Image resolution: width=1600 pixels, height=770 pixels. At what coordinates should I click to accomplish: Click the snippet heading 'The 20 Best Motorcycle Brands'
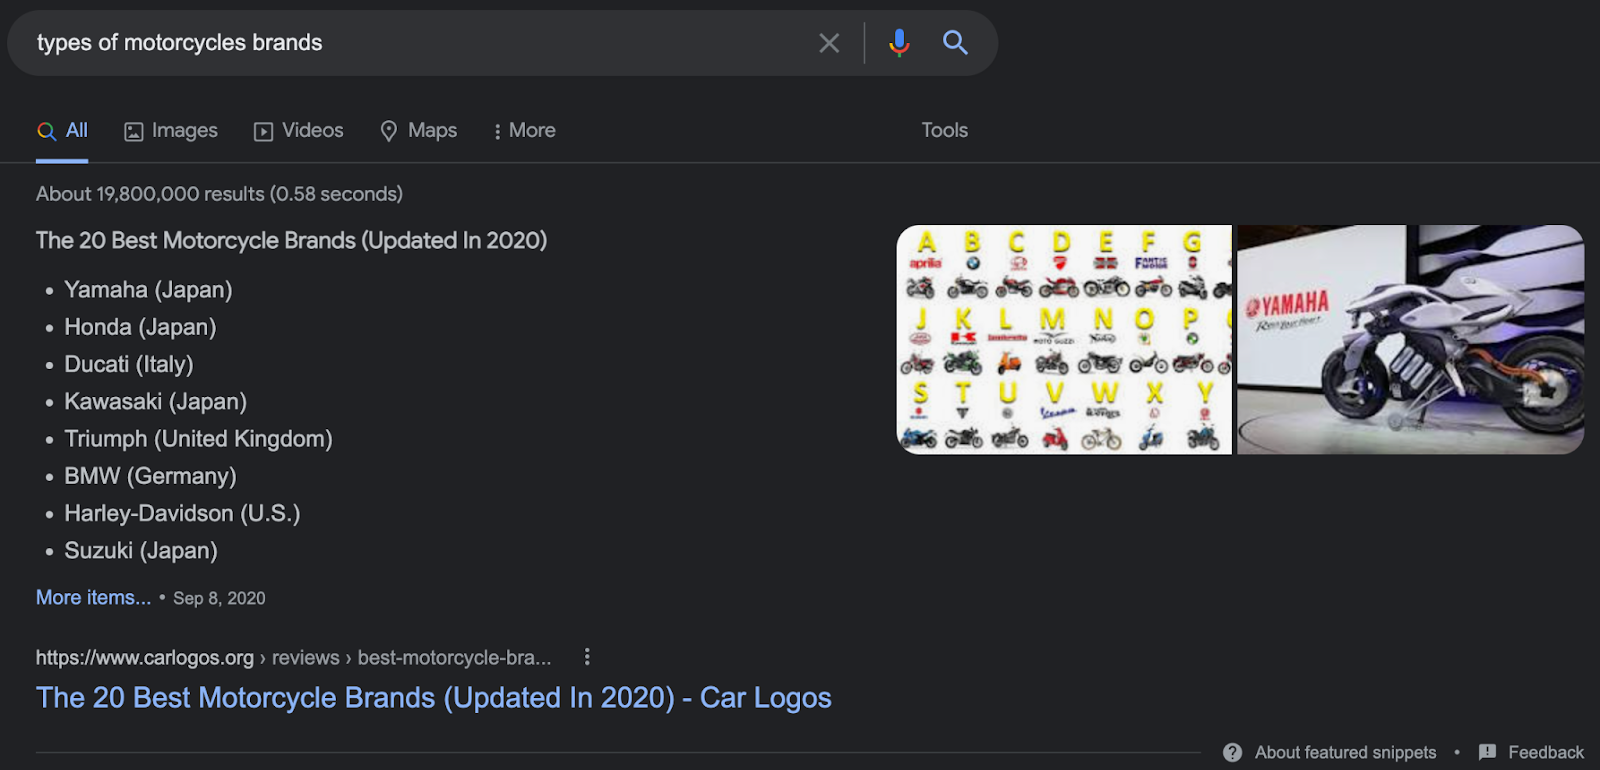click(x=291, y=240)
